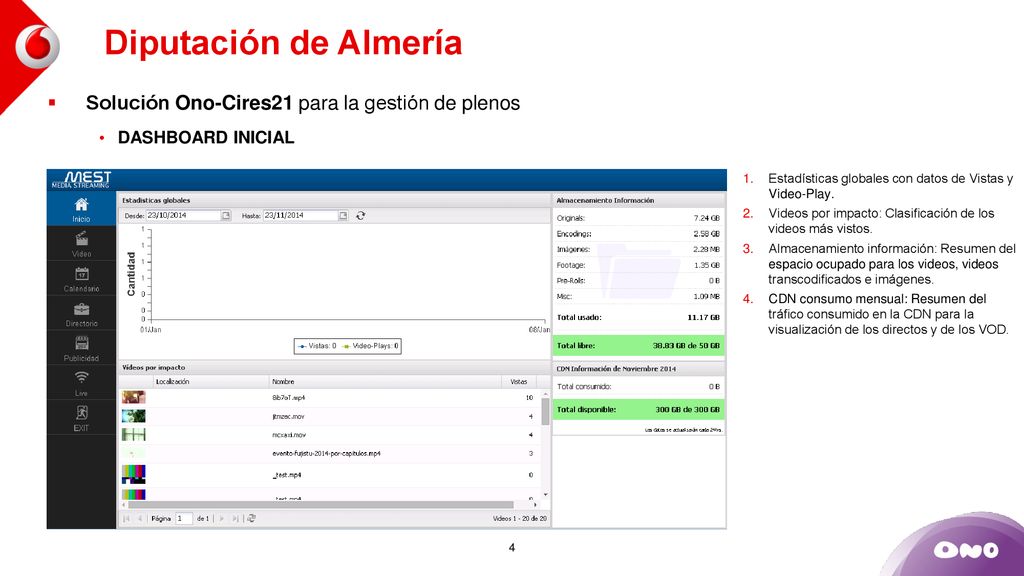Open the Publicidad section in sidebar
Screen dimensions: 1024x576
81,349
